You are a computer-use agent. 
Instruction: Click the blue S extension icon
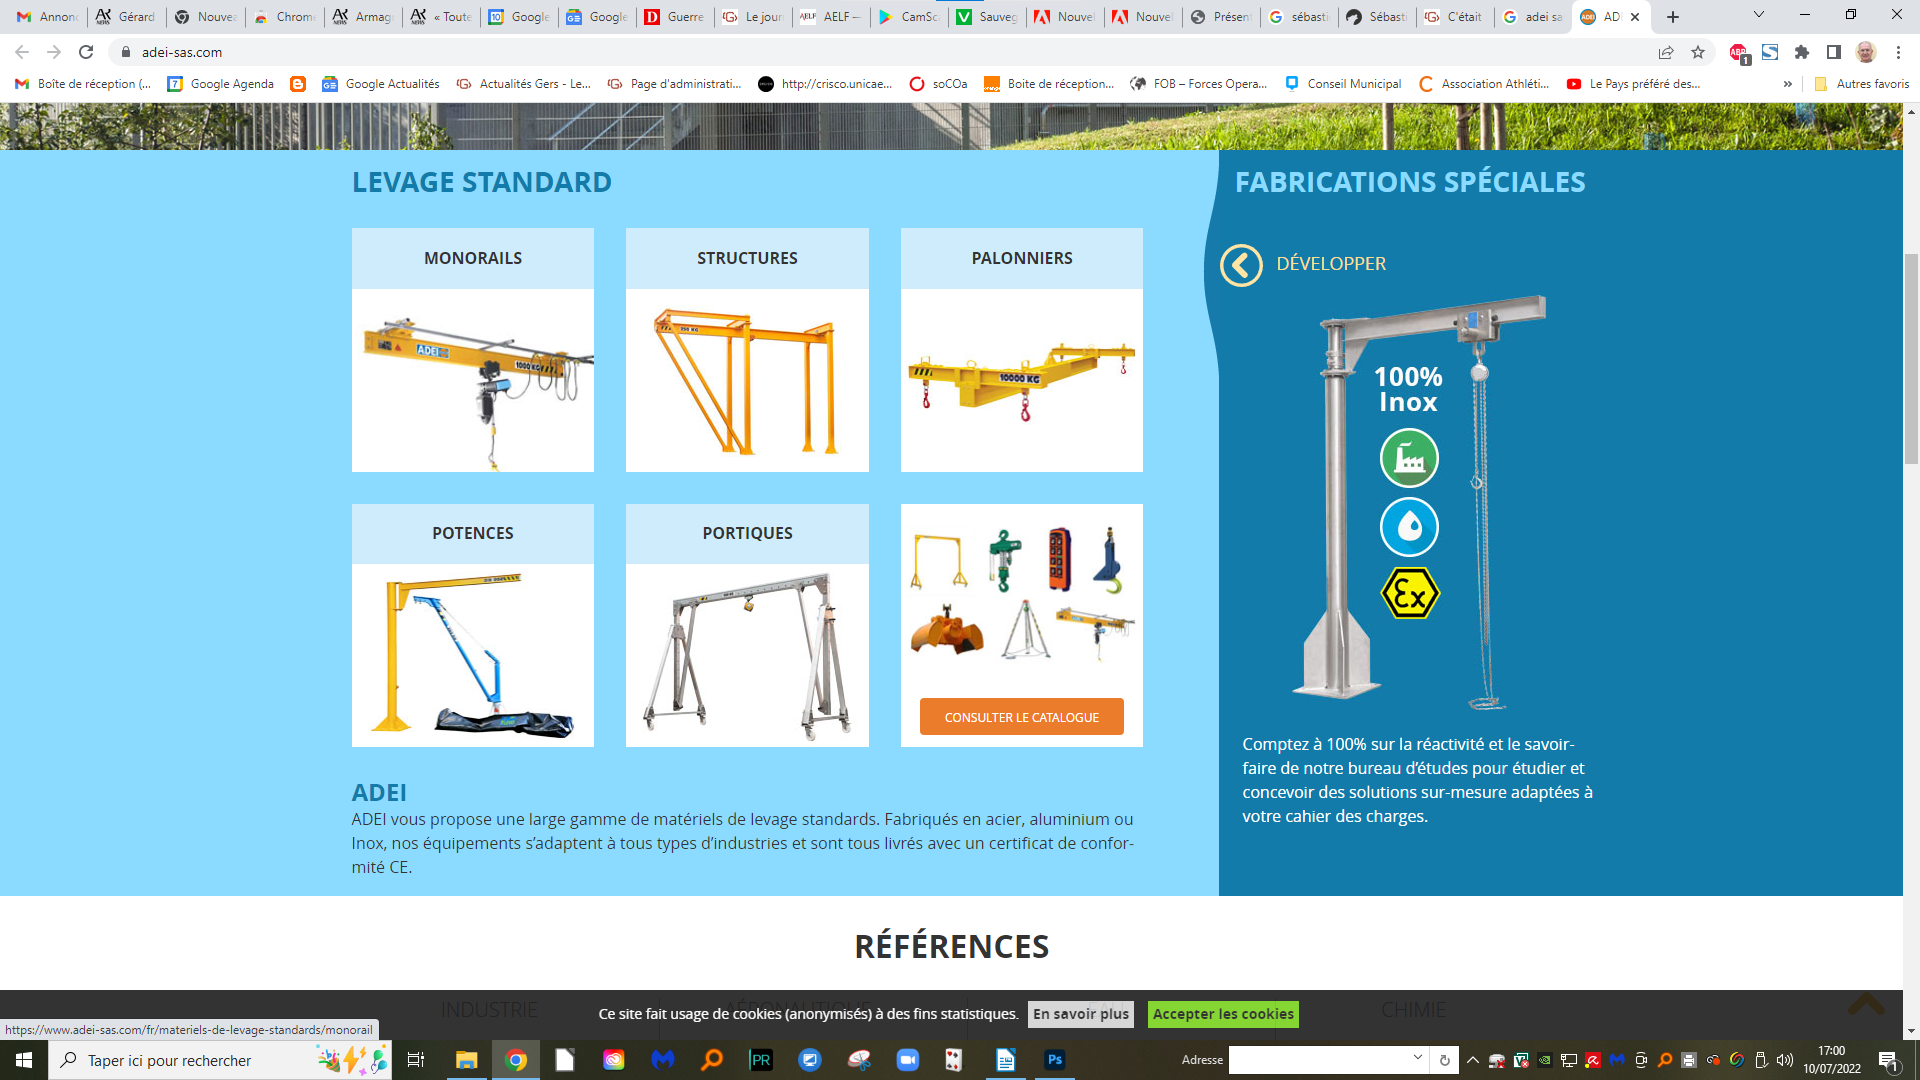pyautogui.click(x=1770, y=52)
